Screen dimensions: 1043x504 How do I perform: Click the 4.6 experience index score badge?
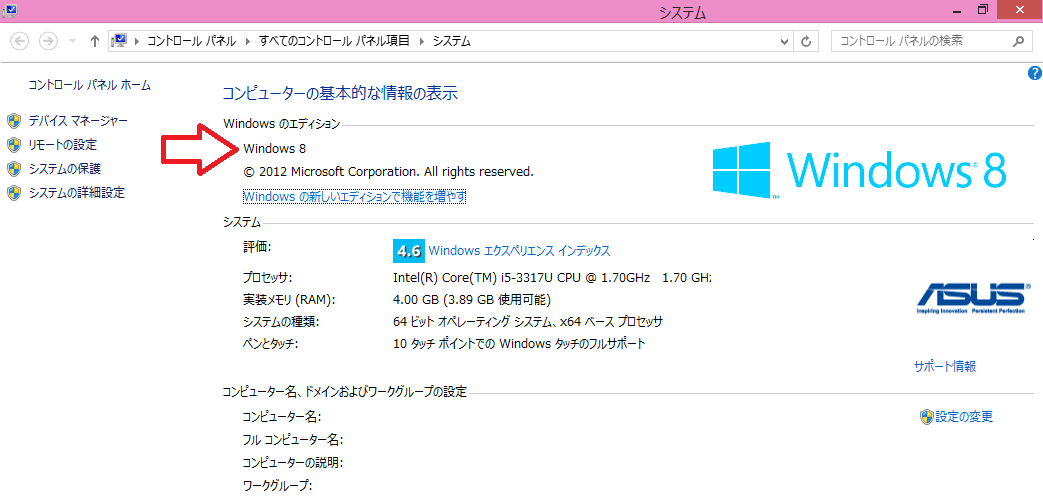click(x=408, y=251)
